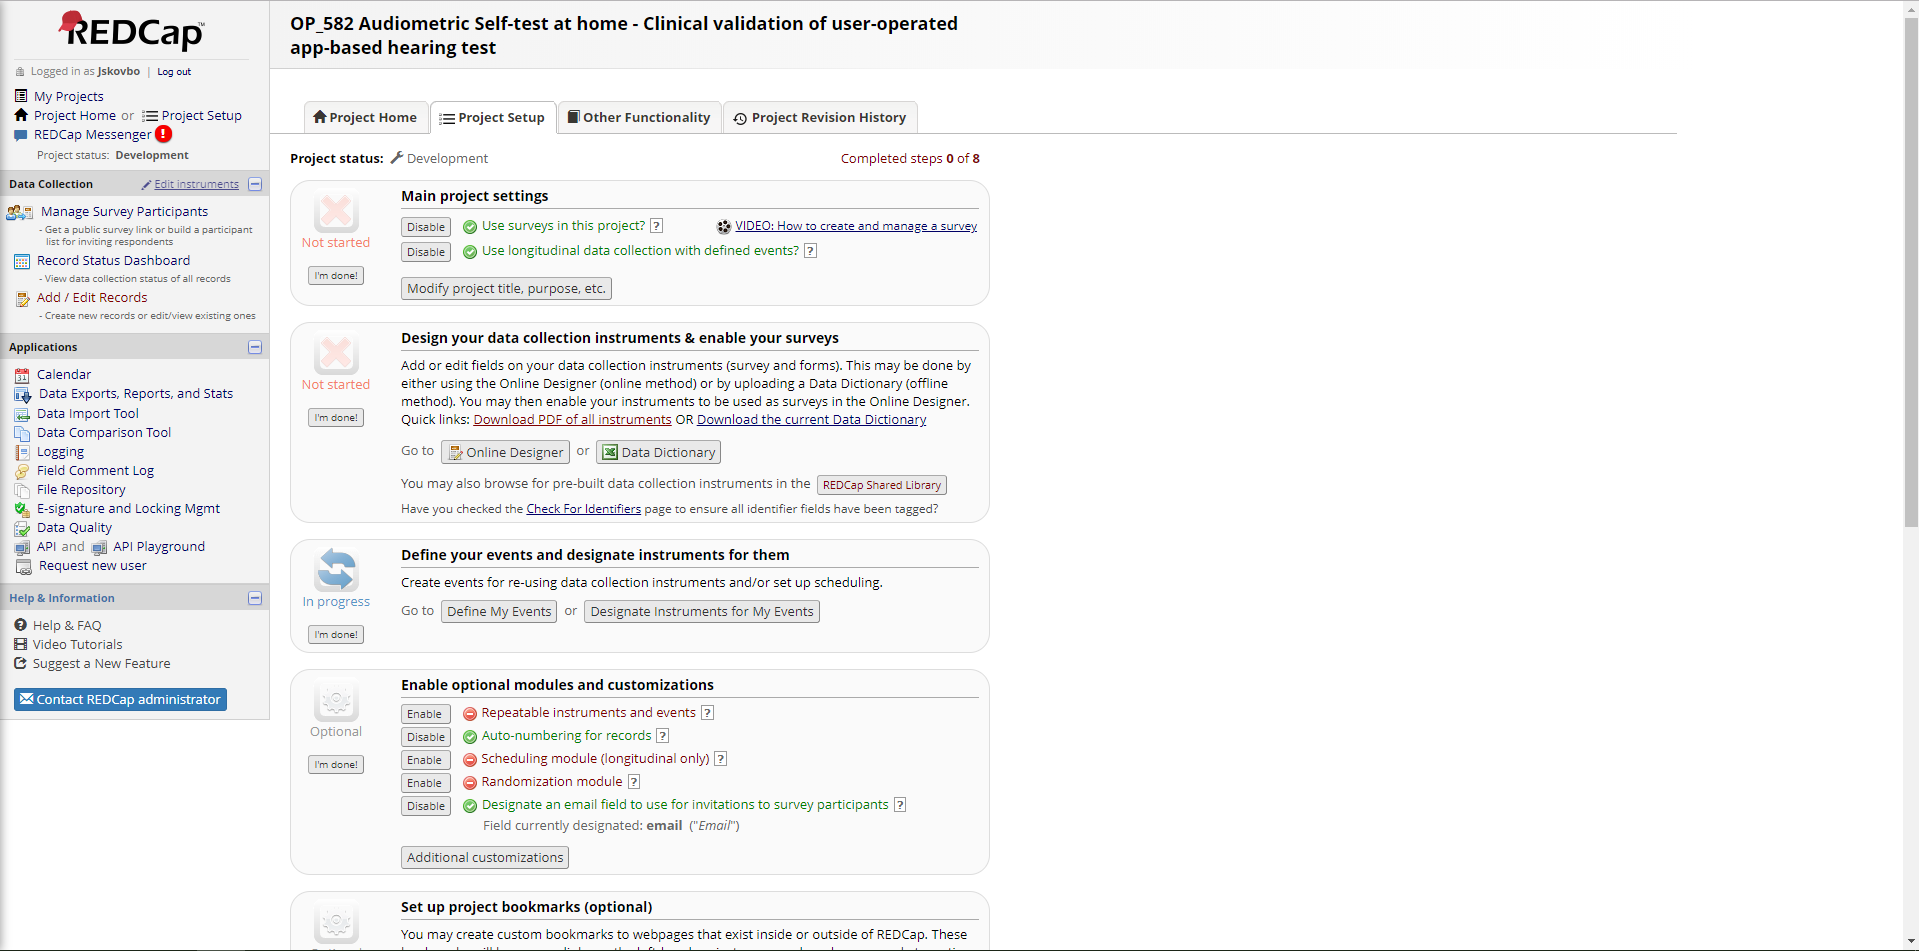The image size is (1919, 951).
Task: Open Additional customizations
Action: tap(485, 858)
